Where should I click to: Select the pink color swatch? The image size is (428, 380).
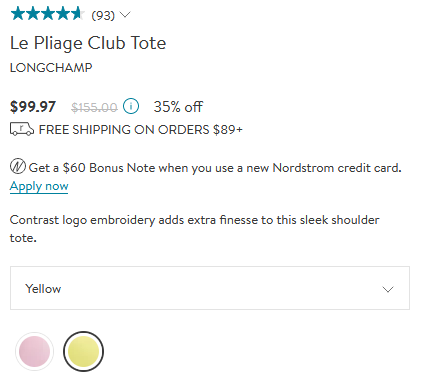(35, 351)
